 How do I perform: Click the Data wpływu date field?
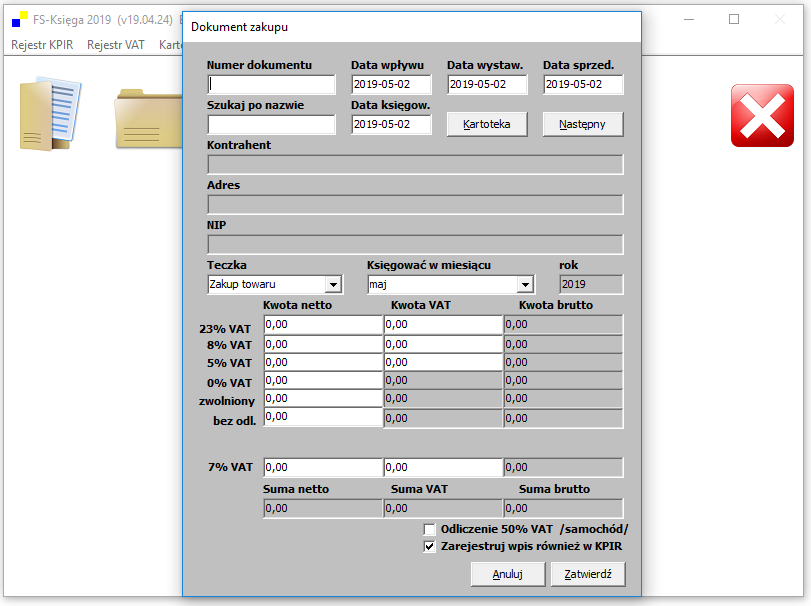pyautogui.click(x=392, y=84)
